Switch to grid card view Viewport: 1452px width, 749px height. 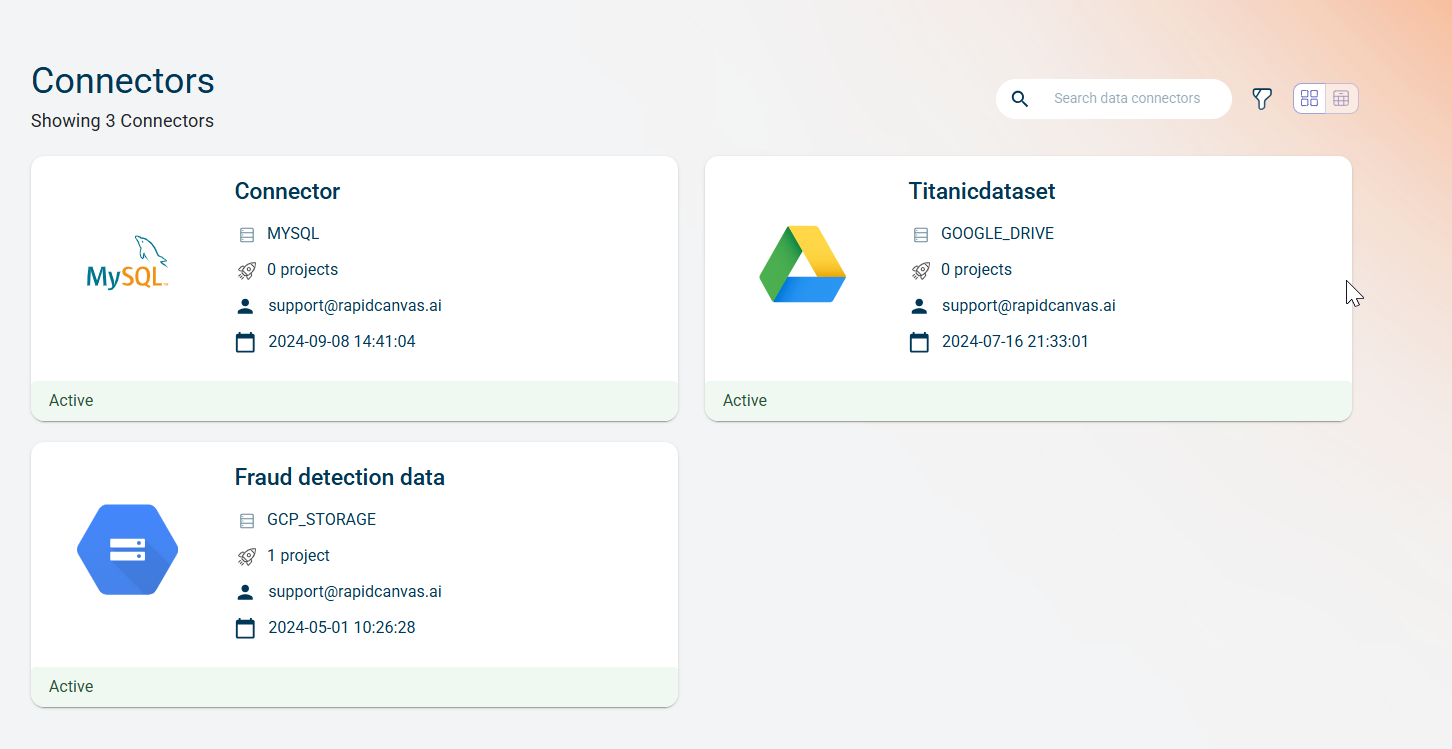click(x=1309, y=99)
